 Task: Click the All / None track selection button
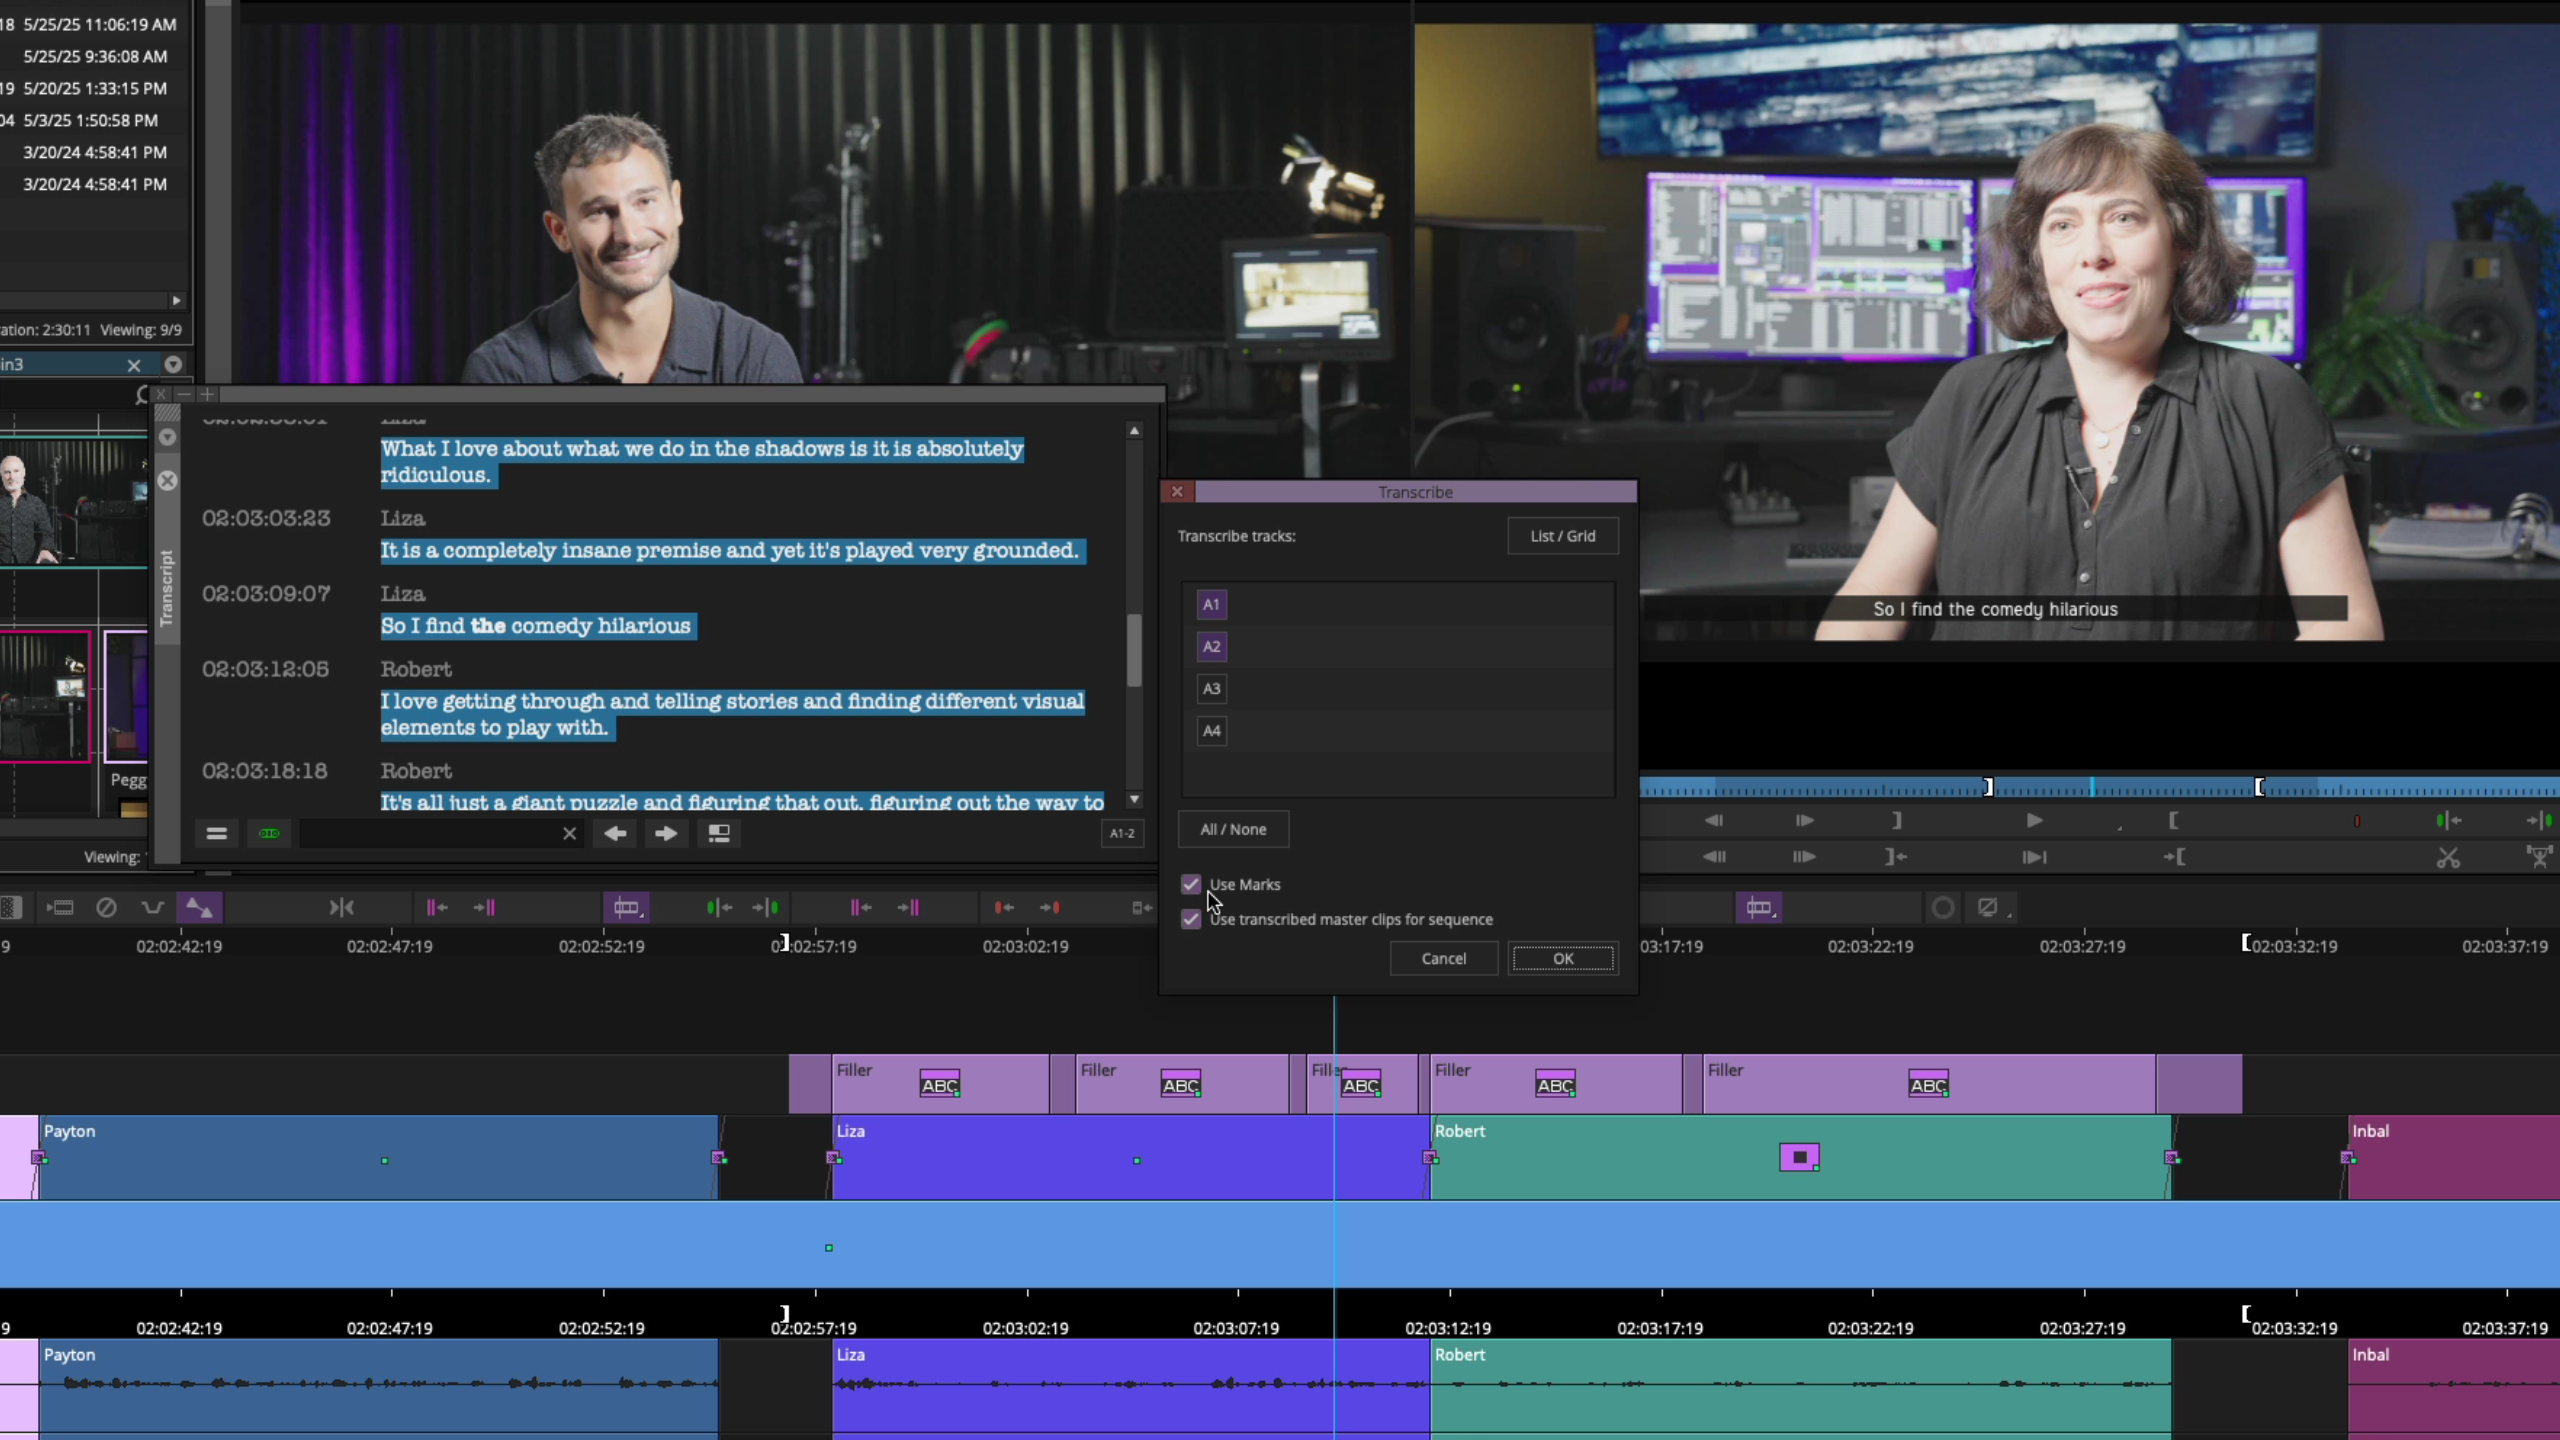tap(1233, 829)
